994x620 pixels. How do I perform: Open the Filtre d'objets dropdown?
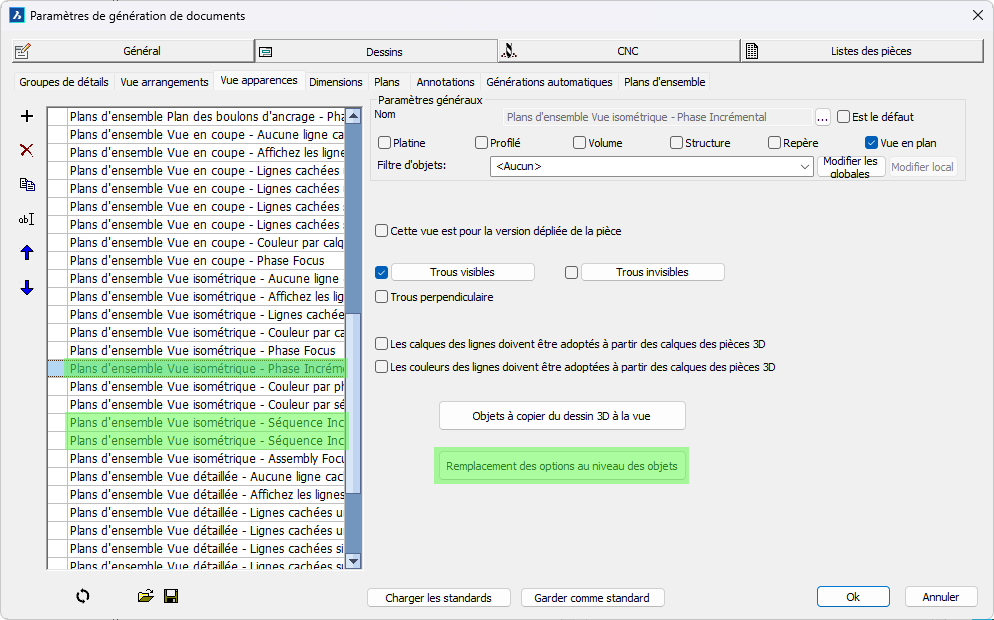coord(805,167)
